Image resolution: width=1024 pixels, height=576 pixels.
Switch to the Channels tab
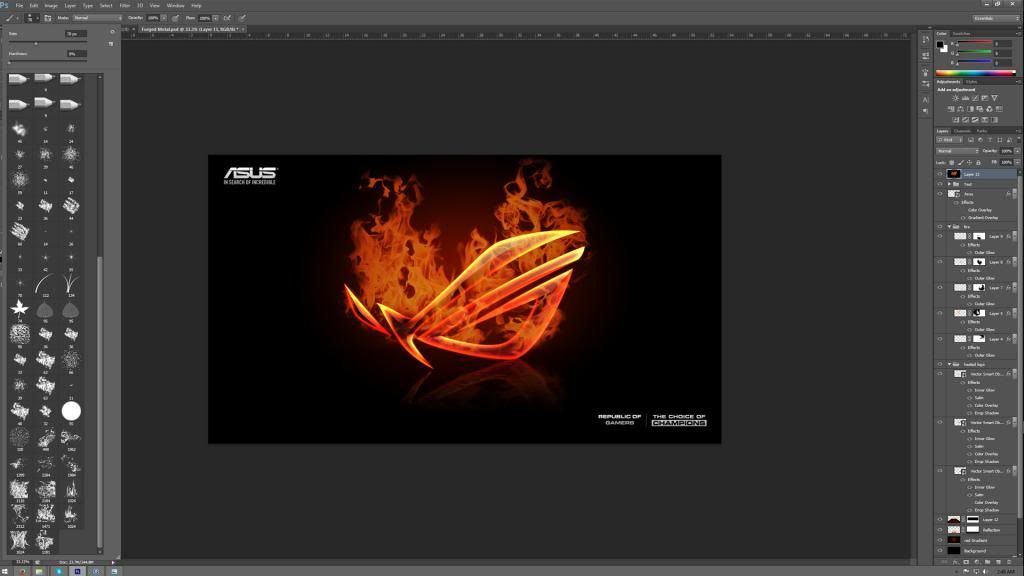click(x=962, y=131)
